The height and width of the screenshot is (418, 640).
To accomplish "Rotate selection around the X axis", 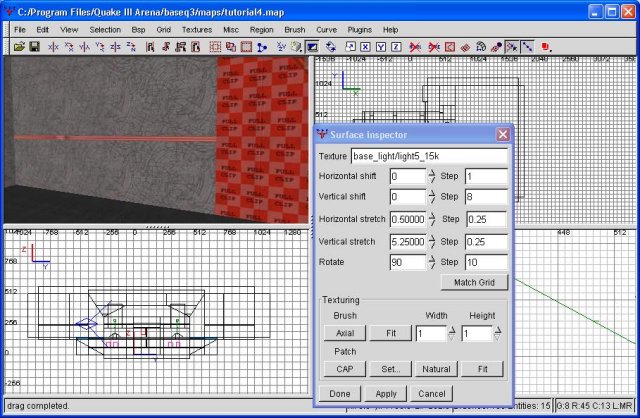I will [x=69, y=47].
